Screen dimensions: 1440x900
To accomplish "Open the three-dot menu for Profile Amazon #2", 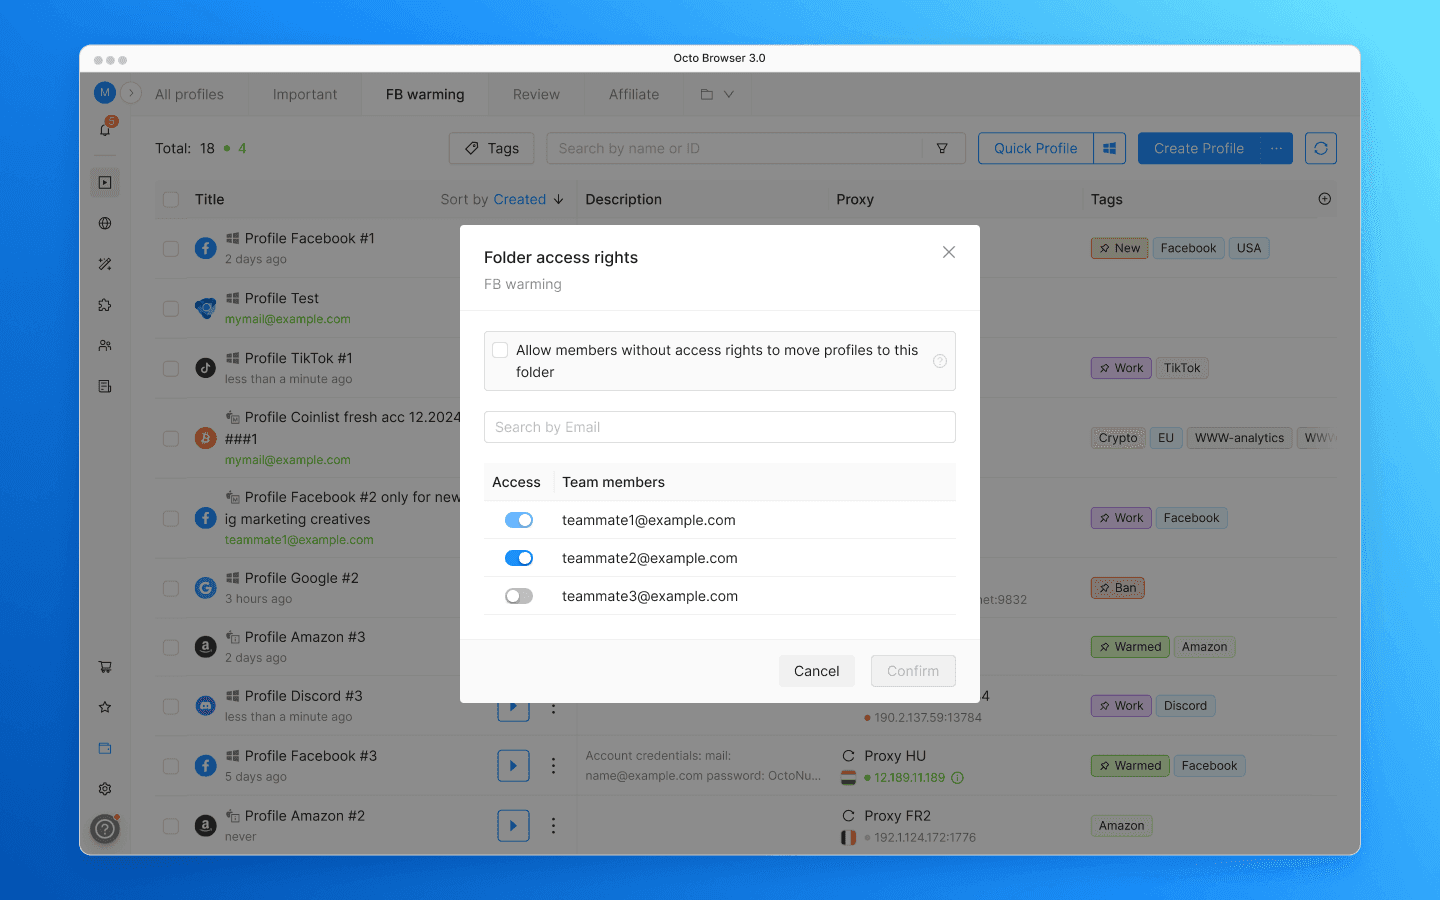I will [x=553, y=826].
